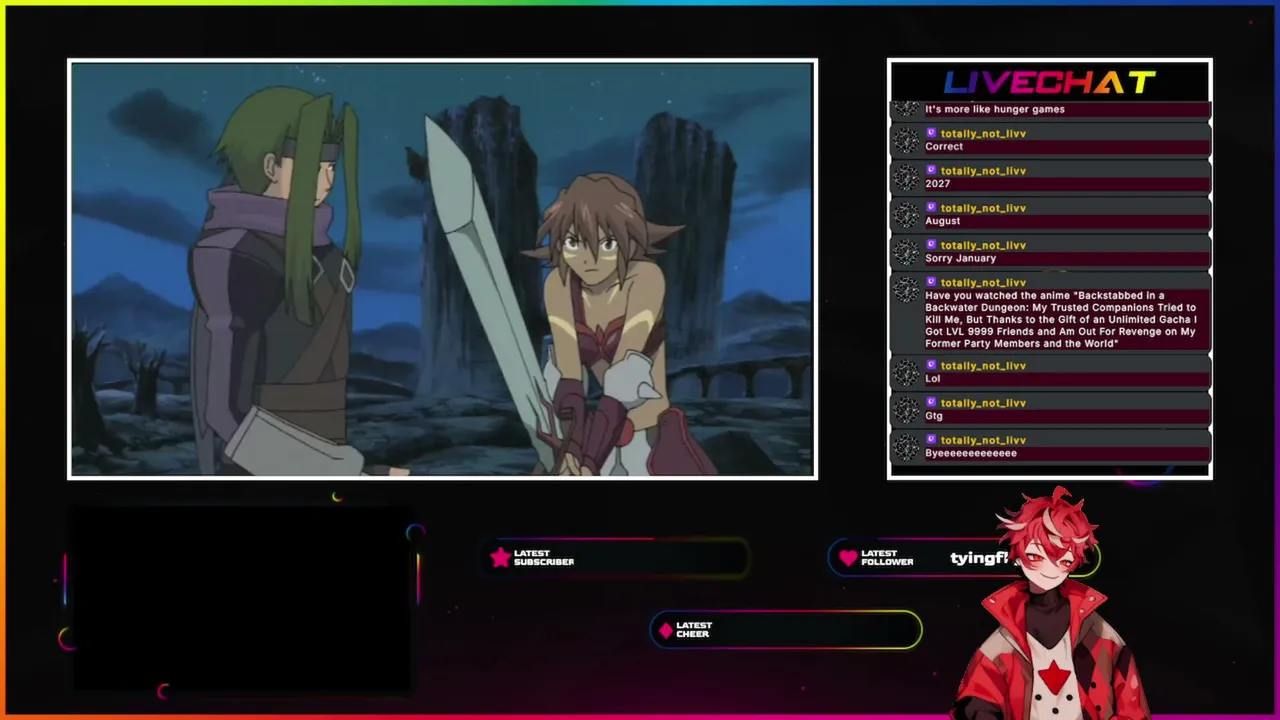Click the "Latest Follower" label

pos(887,558)
